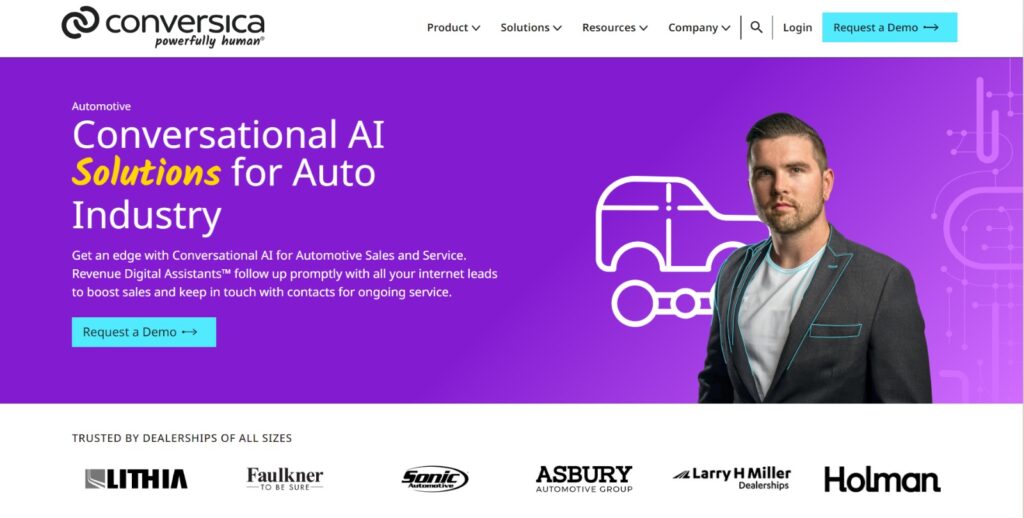Expand the Resources dropdown chevron
The height and width of the screenshot is (518, 1024).
click(643, 28)
